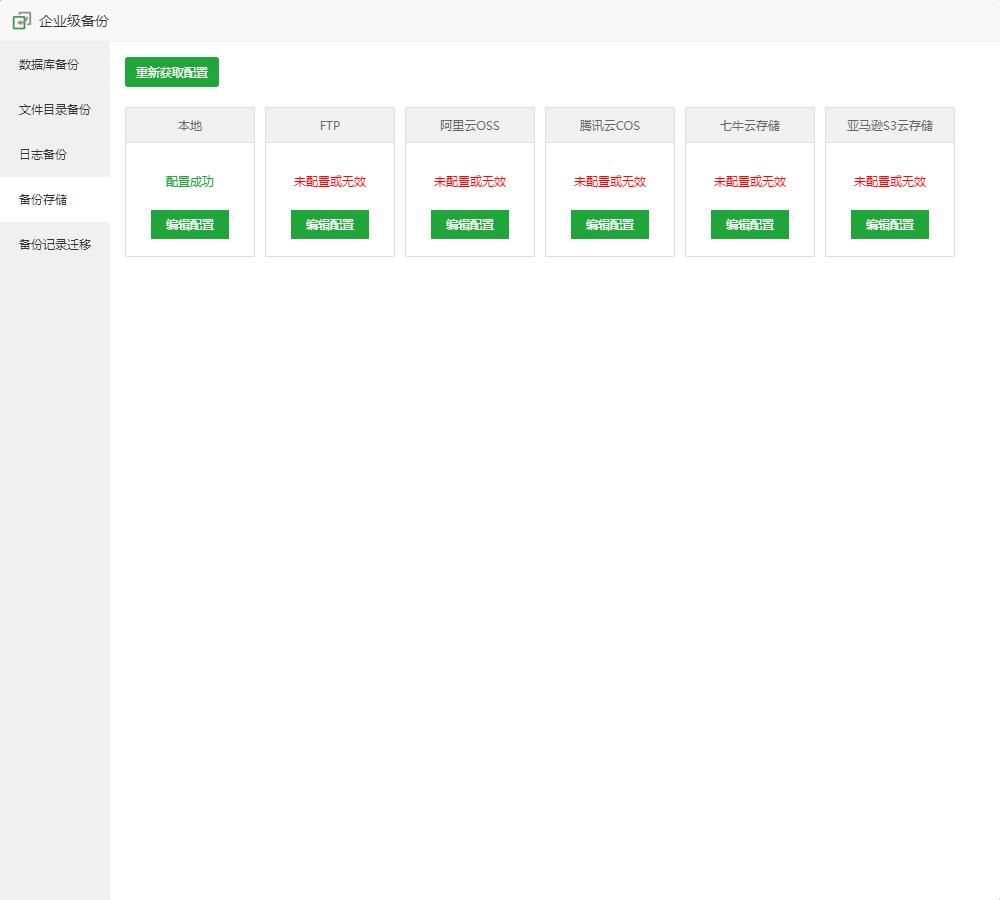Image resolution: width=1000 pixels, height=900 pixels.
Task: Select the 日志备份 sidebar tab
Action: (43, 155)
